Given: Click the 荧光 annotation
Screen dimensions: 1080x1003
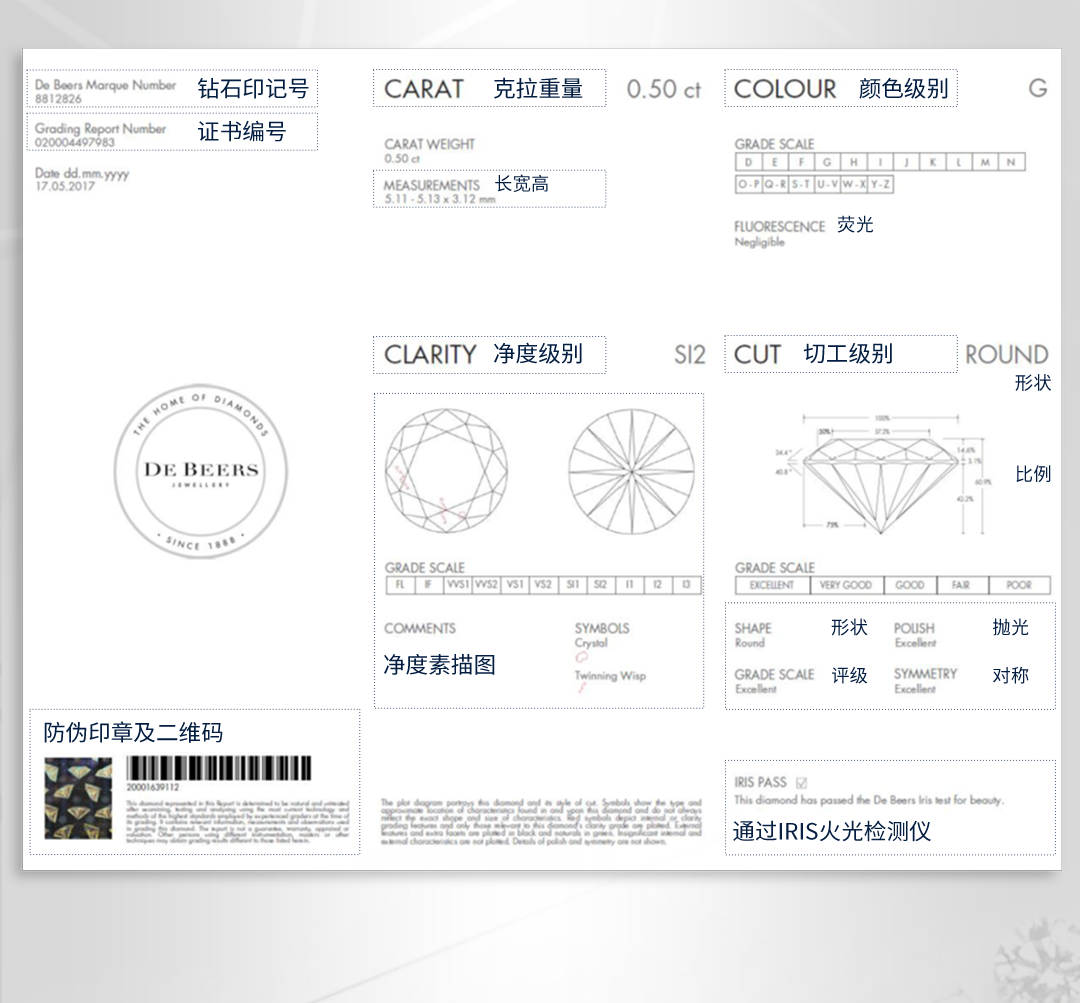Looking at the screenshot, I should [x=855, y=225].
